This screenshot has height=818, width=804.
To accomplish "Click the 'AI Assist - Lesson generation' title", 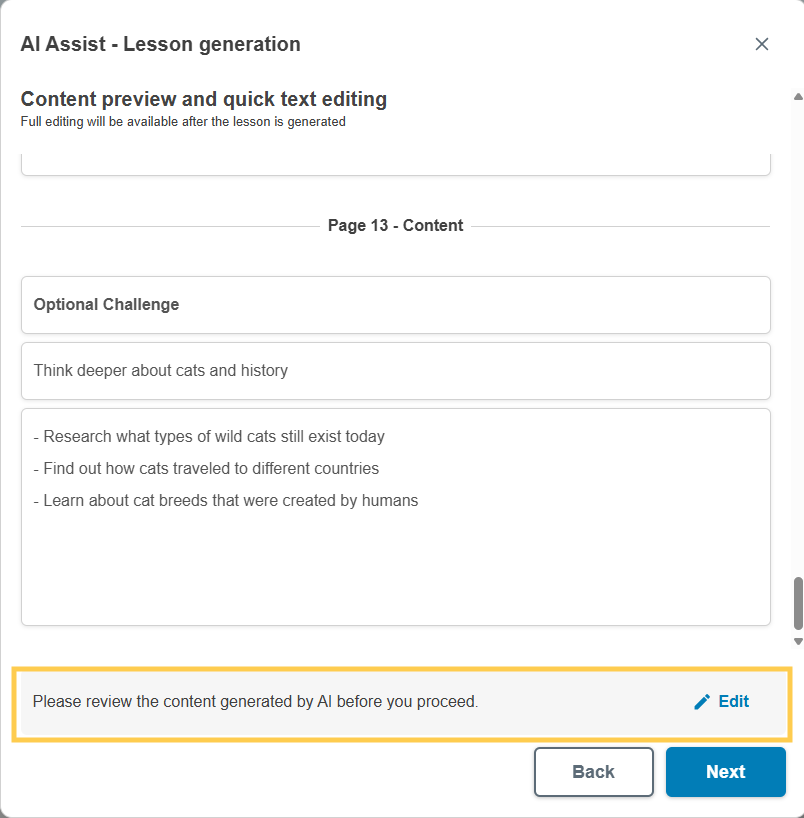I will coord(160,44).
